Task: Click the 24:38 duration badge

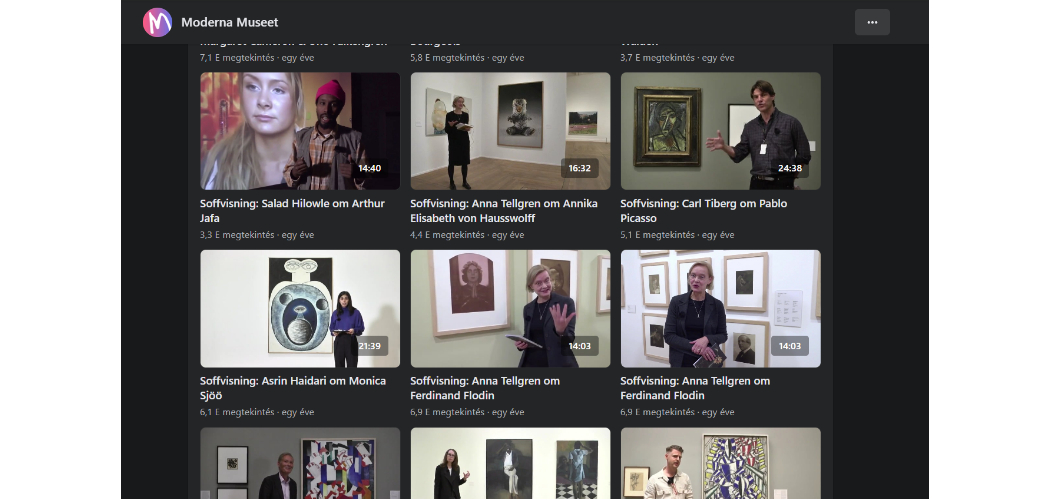Action: (x=789, y=168)
